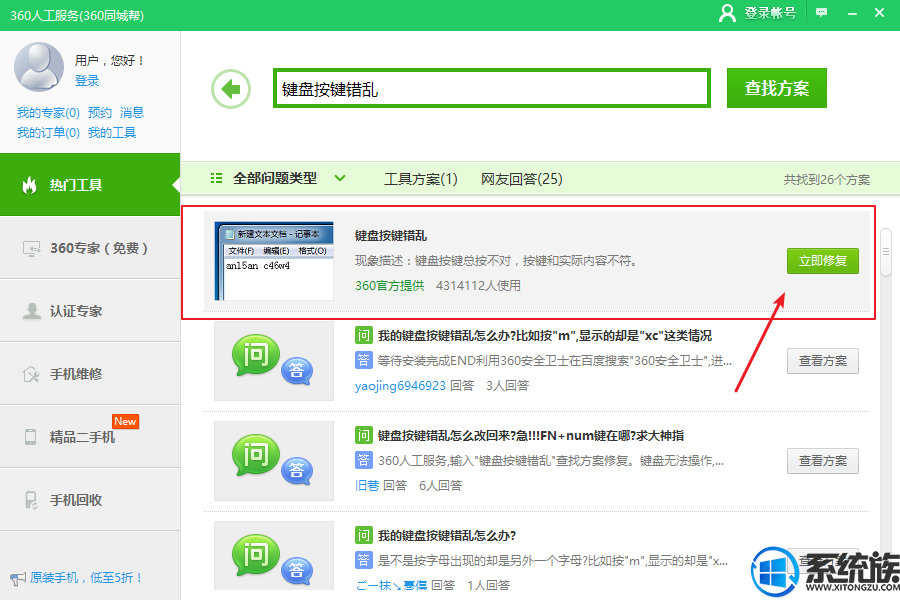
Task: Switch to 网友回答(25) tab
Action: click(522, 179)
